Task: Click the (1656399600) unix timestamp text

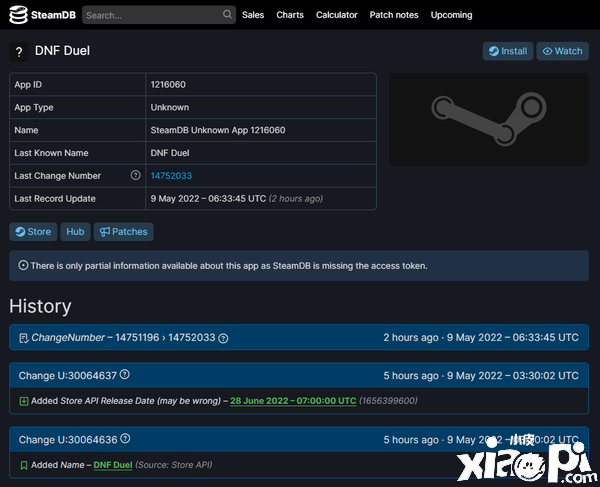Action: (388, 401)
